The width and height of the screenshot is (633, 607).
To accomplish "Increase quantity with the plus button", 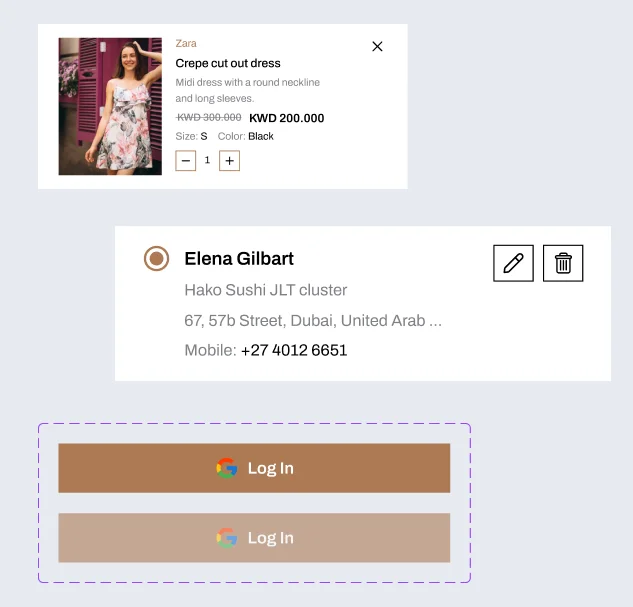I will click(x=229, y=160).
